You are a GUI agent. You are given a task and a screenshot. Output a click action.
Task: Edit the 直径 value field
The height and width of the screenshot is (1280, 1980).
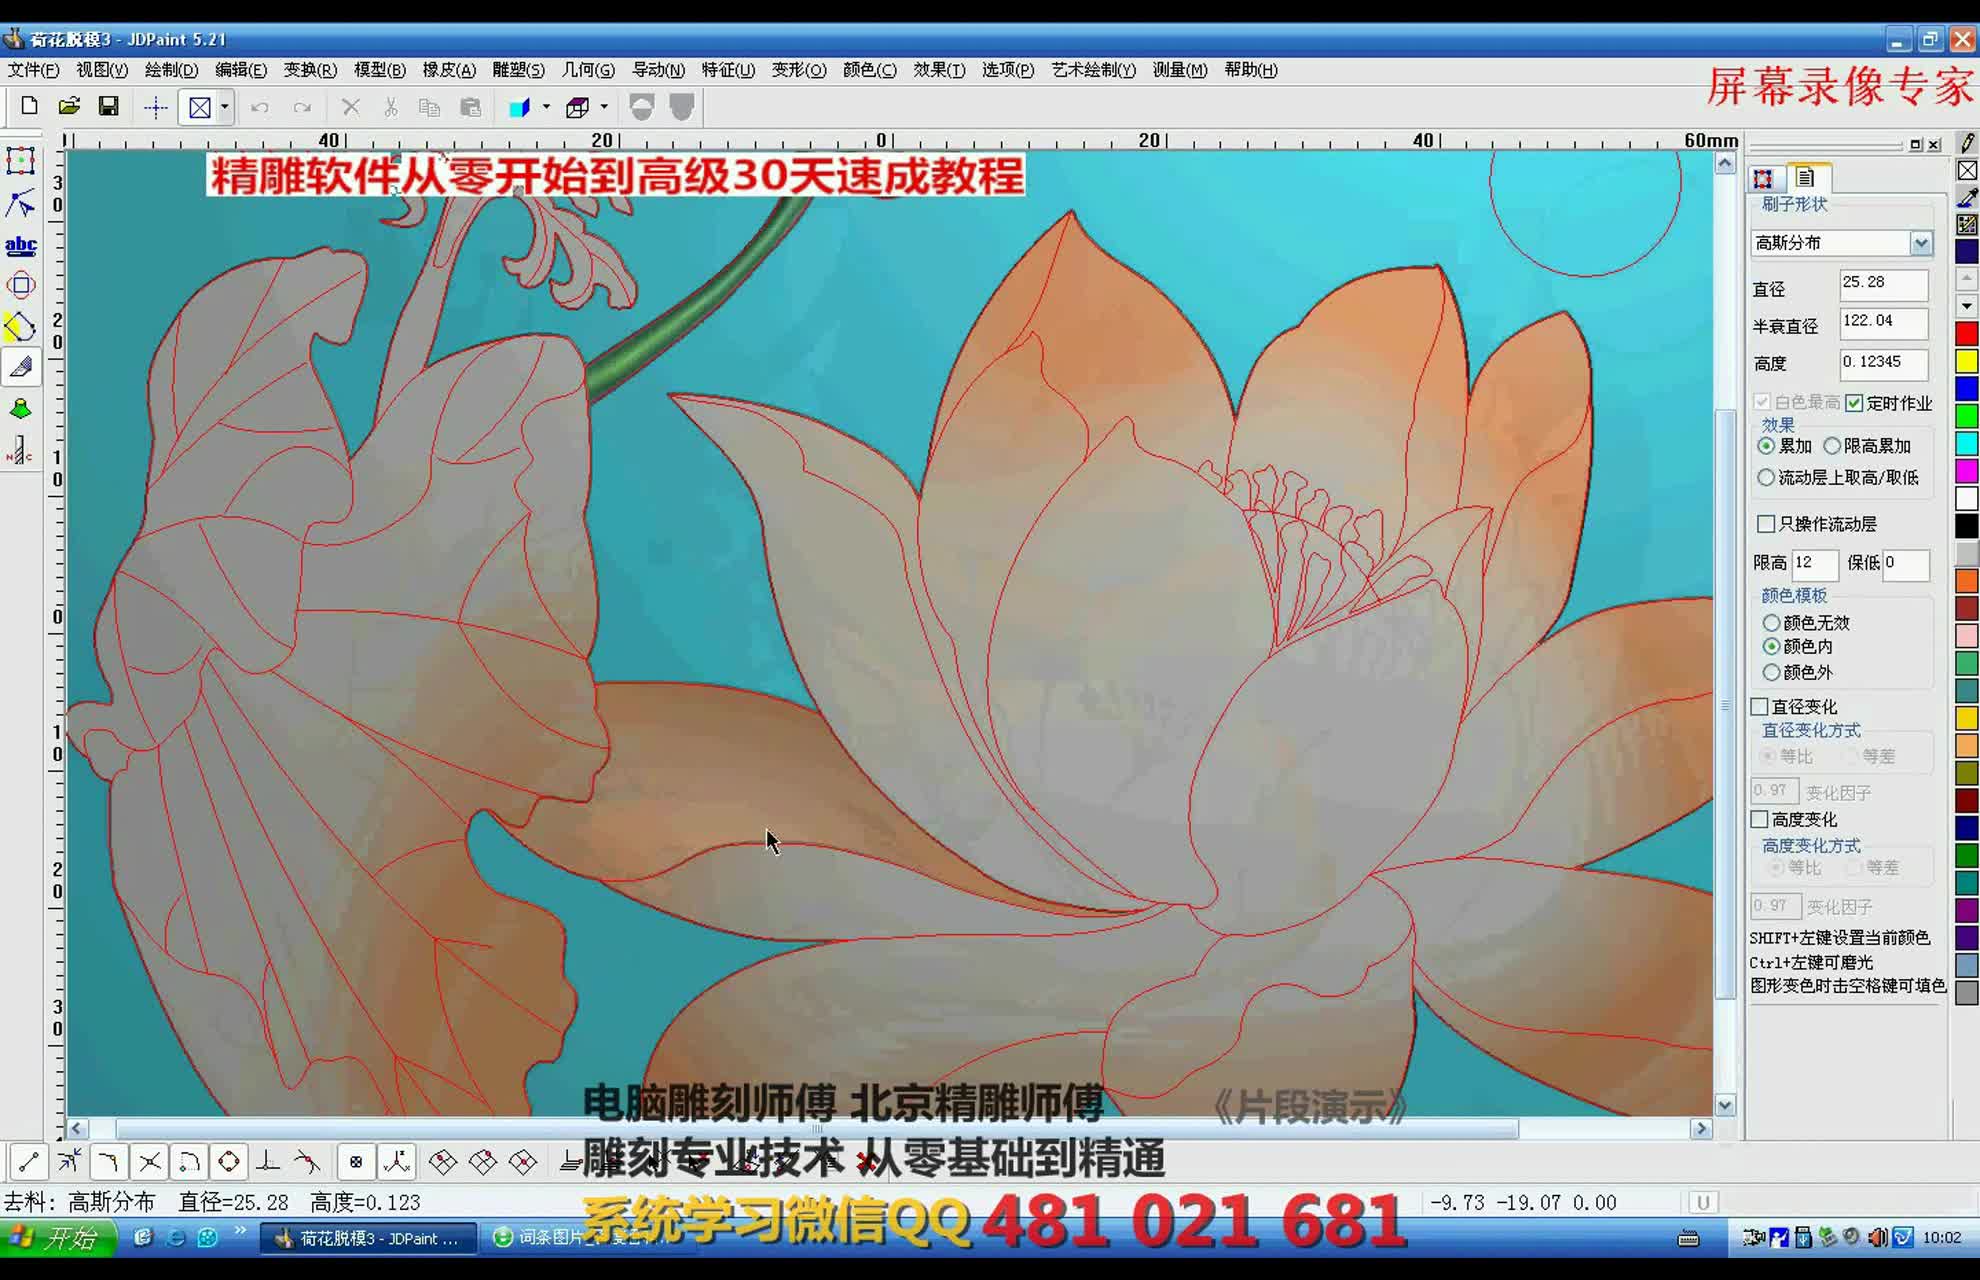1882,284
